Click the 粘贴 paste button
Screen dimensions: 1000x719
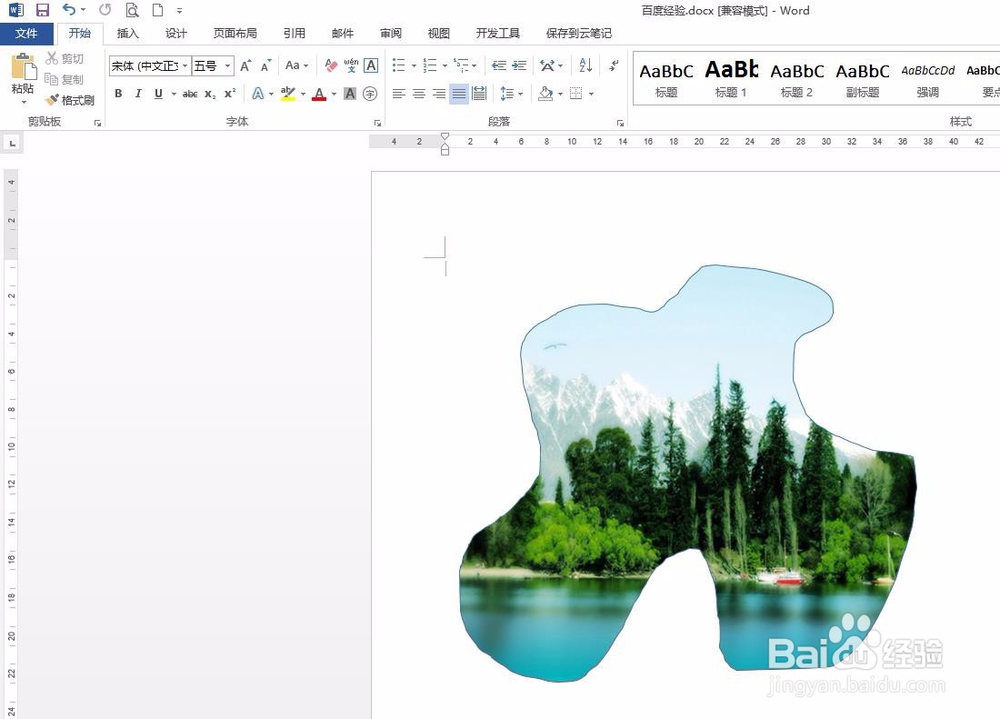[x=23, y=78]
